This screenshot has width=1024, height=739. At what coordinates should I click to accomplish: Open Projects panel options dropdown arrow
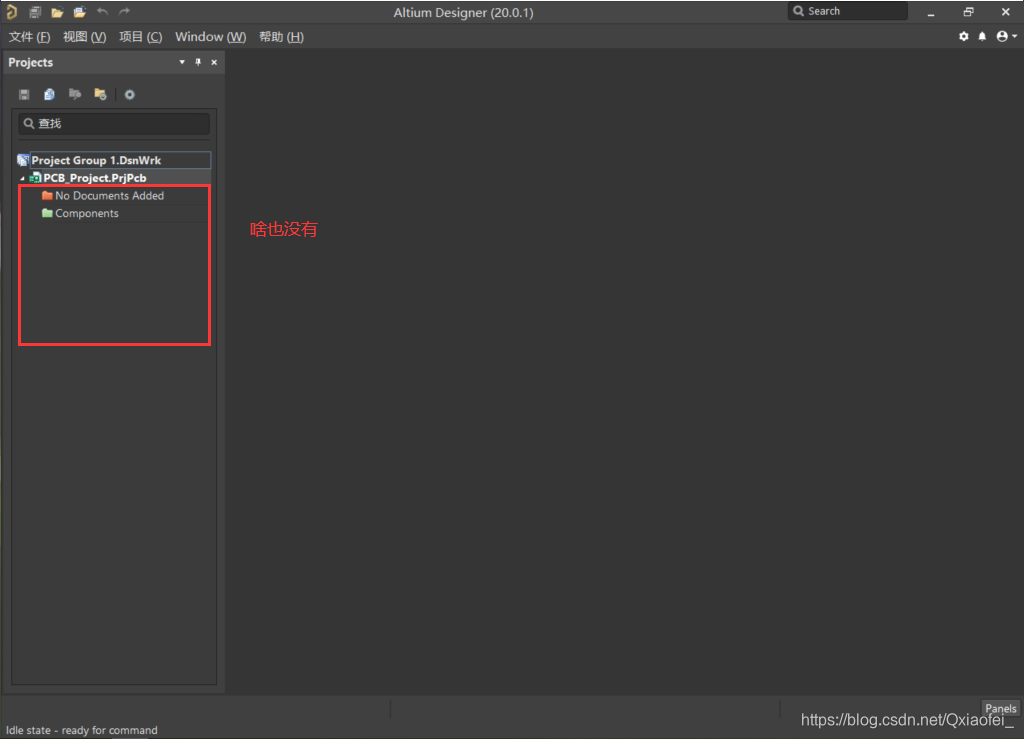click(x=182, y=62)
